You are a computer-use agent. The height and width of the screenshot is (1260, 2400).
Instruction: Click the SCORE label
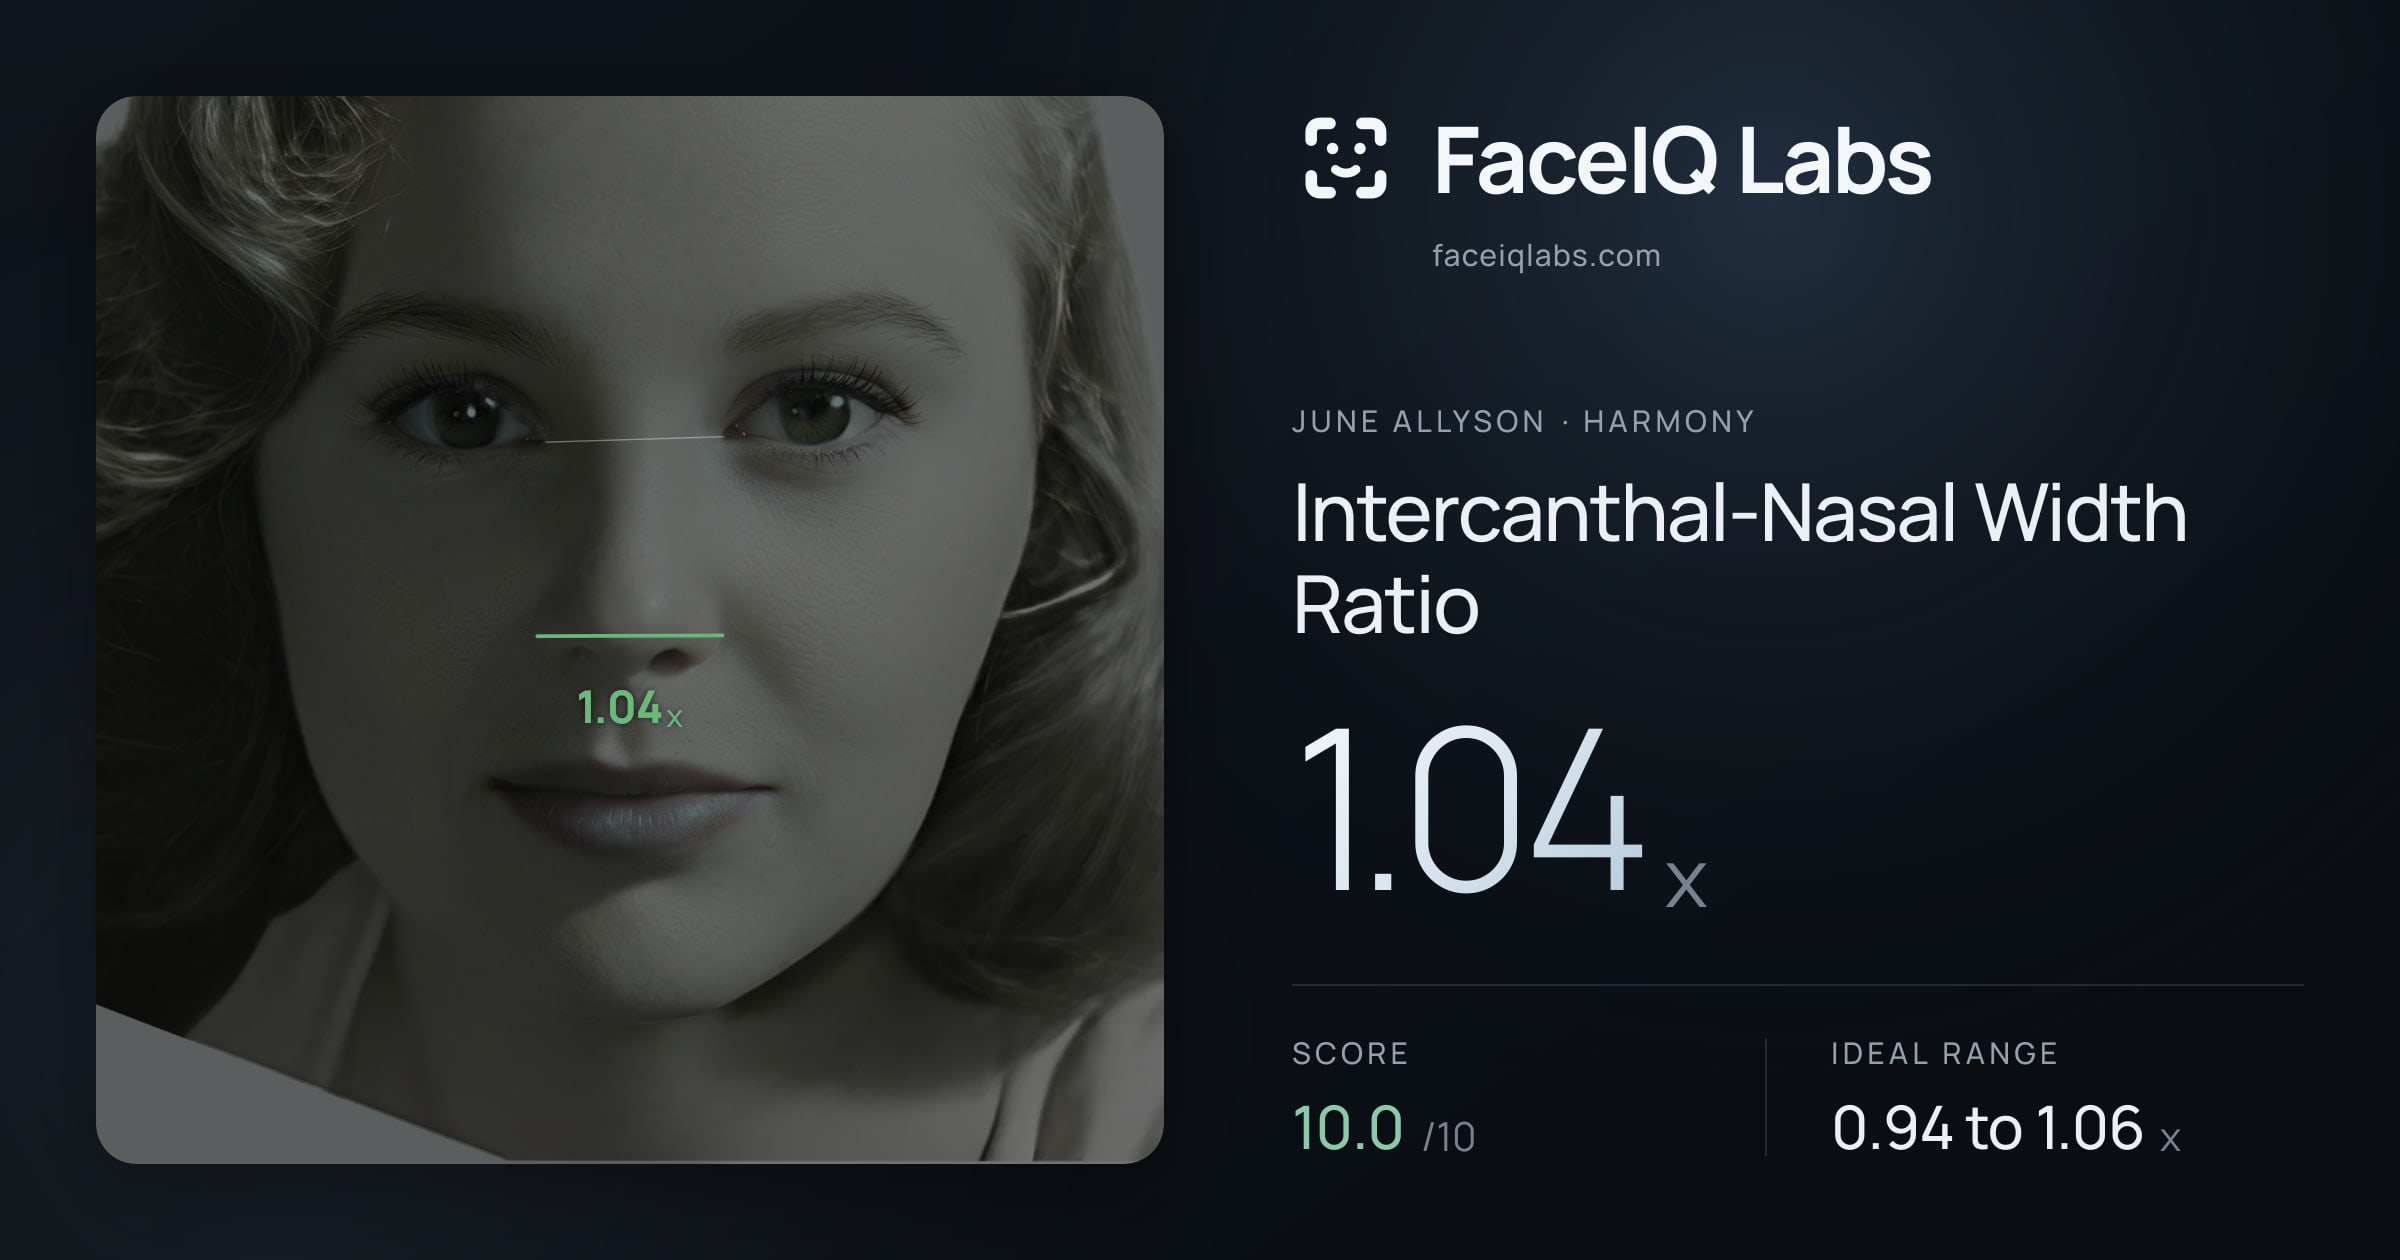[x=1350, y=1053]
